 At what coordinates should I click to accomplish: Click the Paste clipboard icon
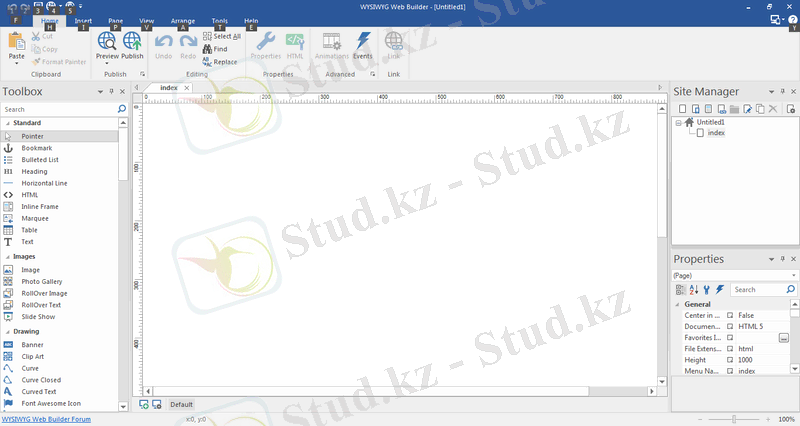[x=16, y=42]
